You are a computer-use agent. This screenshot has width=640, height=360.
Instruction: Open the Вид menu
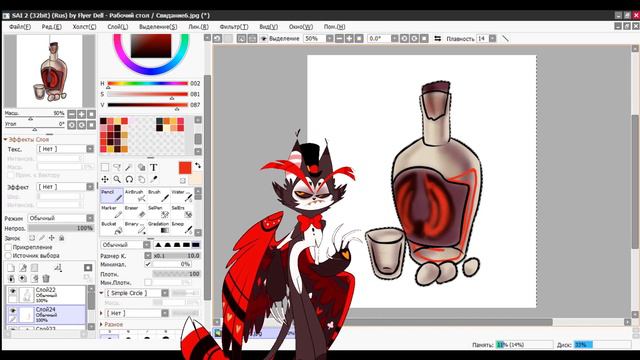point(269,27)
